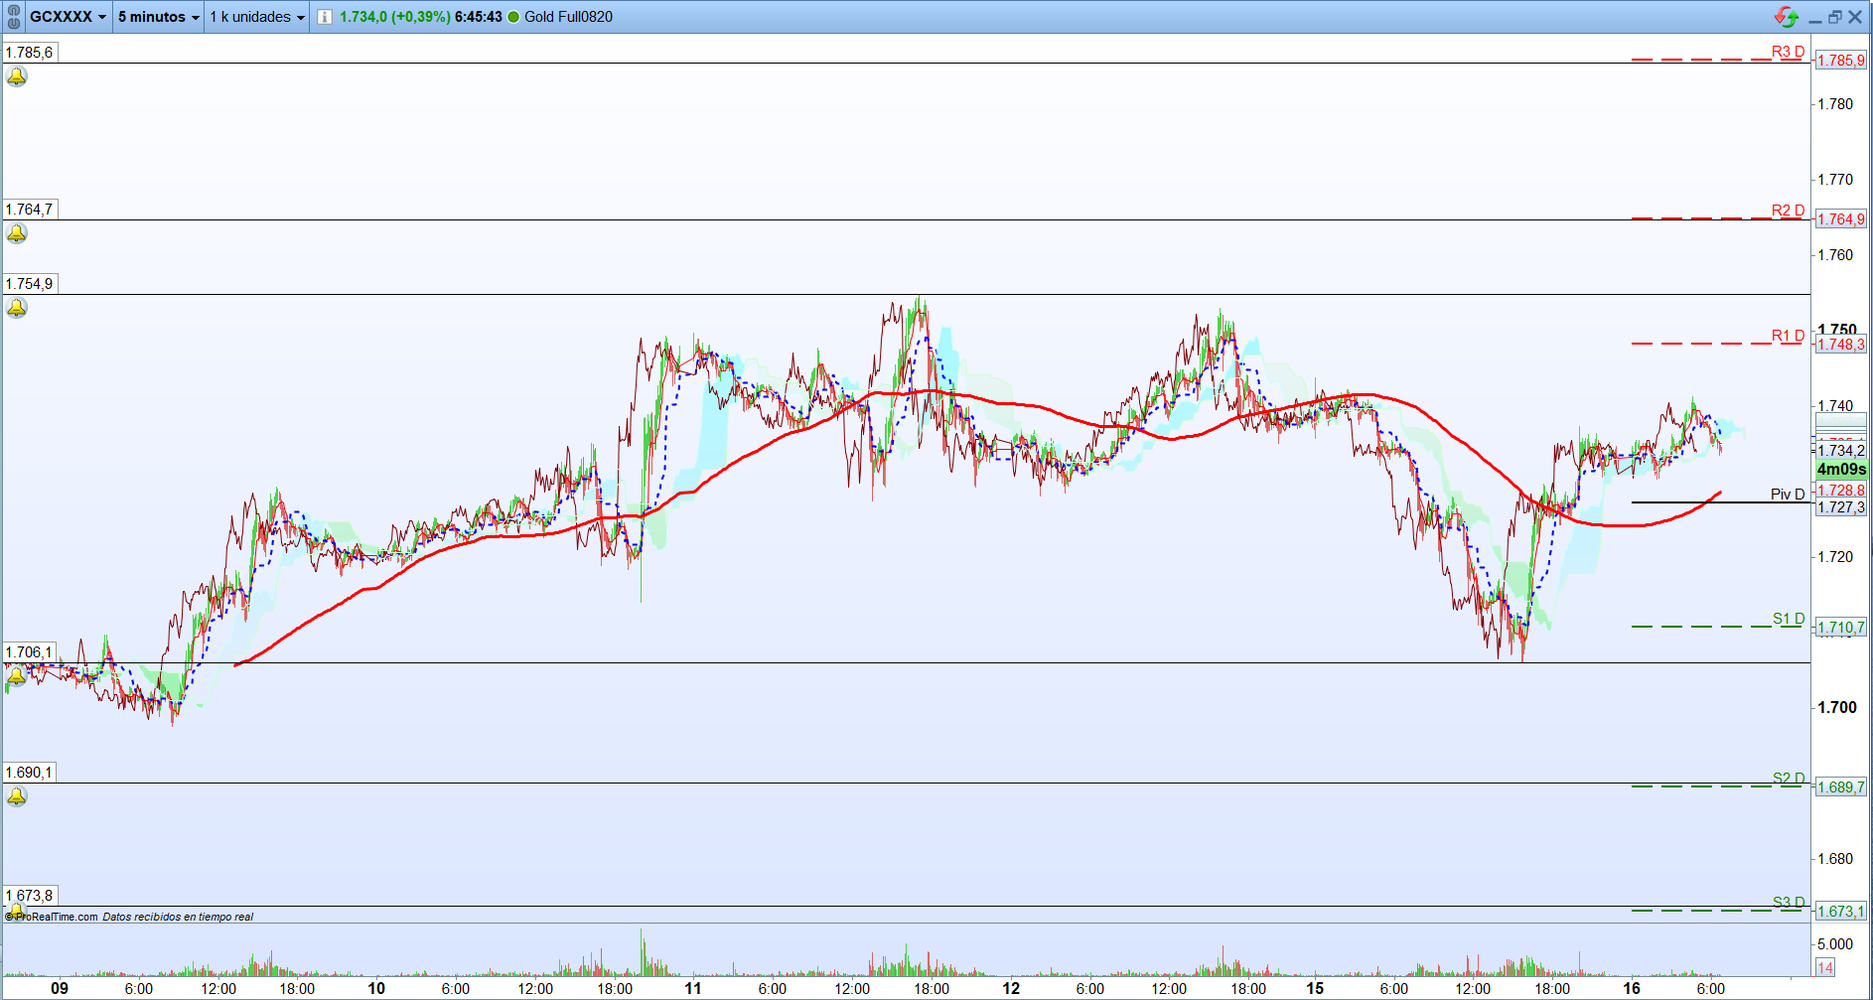Open the 1 k unidades dropdown
The image size is (1873, 1000).
[x=257, y=17]
